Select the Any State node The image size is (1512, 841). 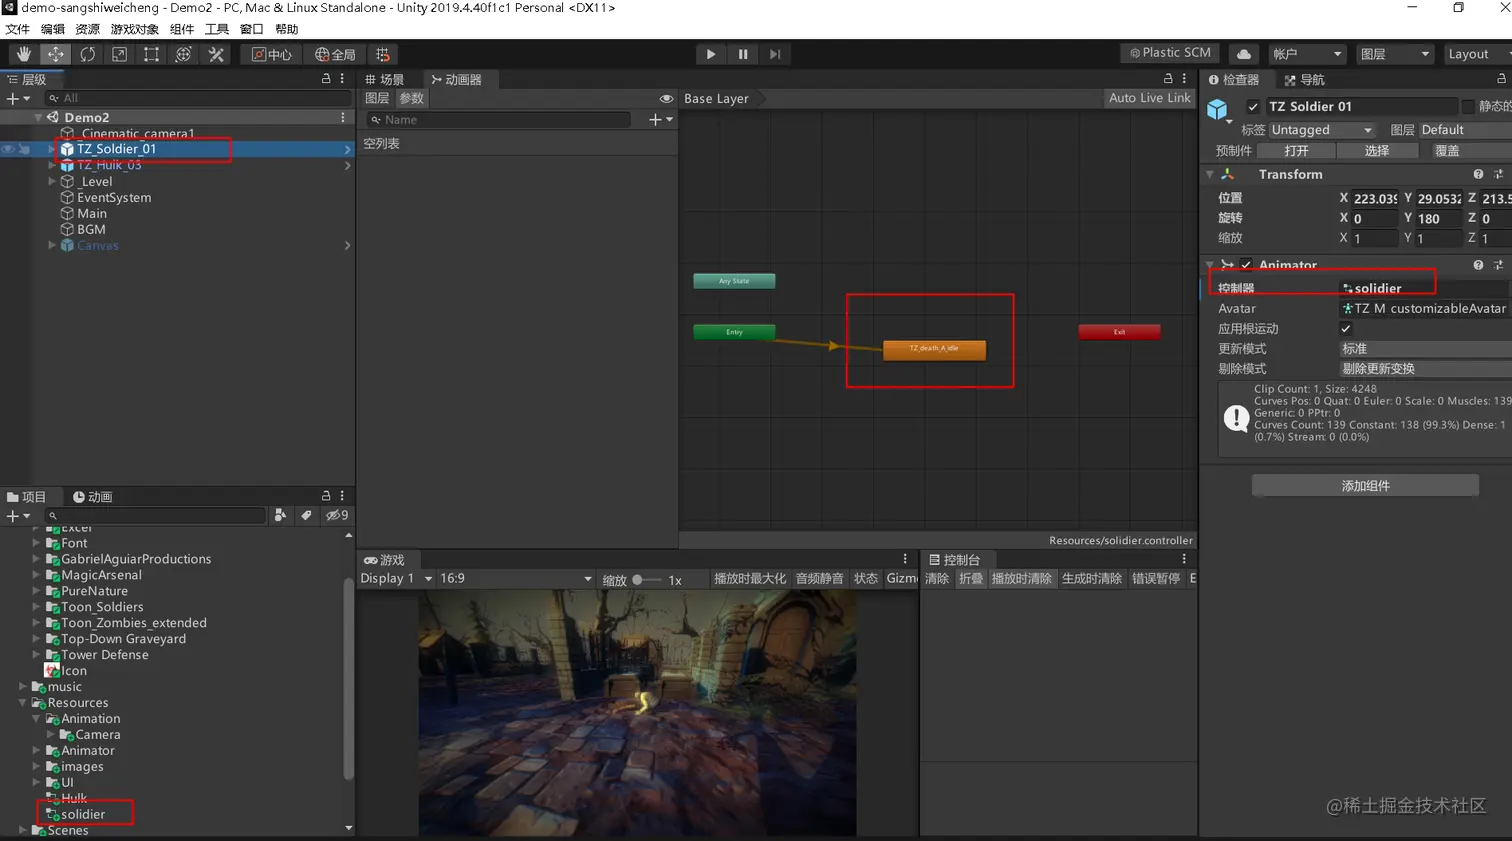pyautogui.click(x=734, y=281)
